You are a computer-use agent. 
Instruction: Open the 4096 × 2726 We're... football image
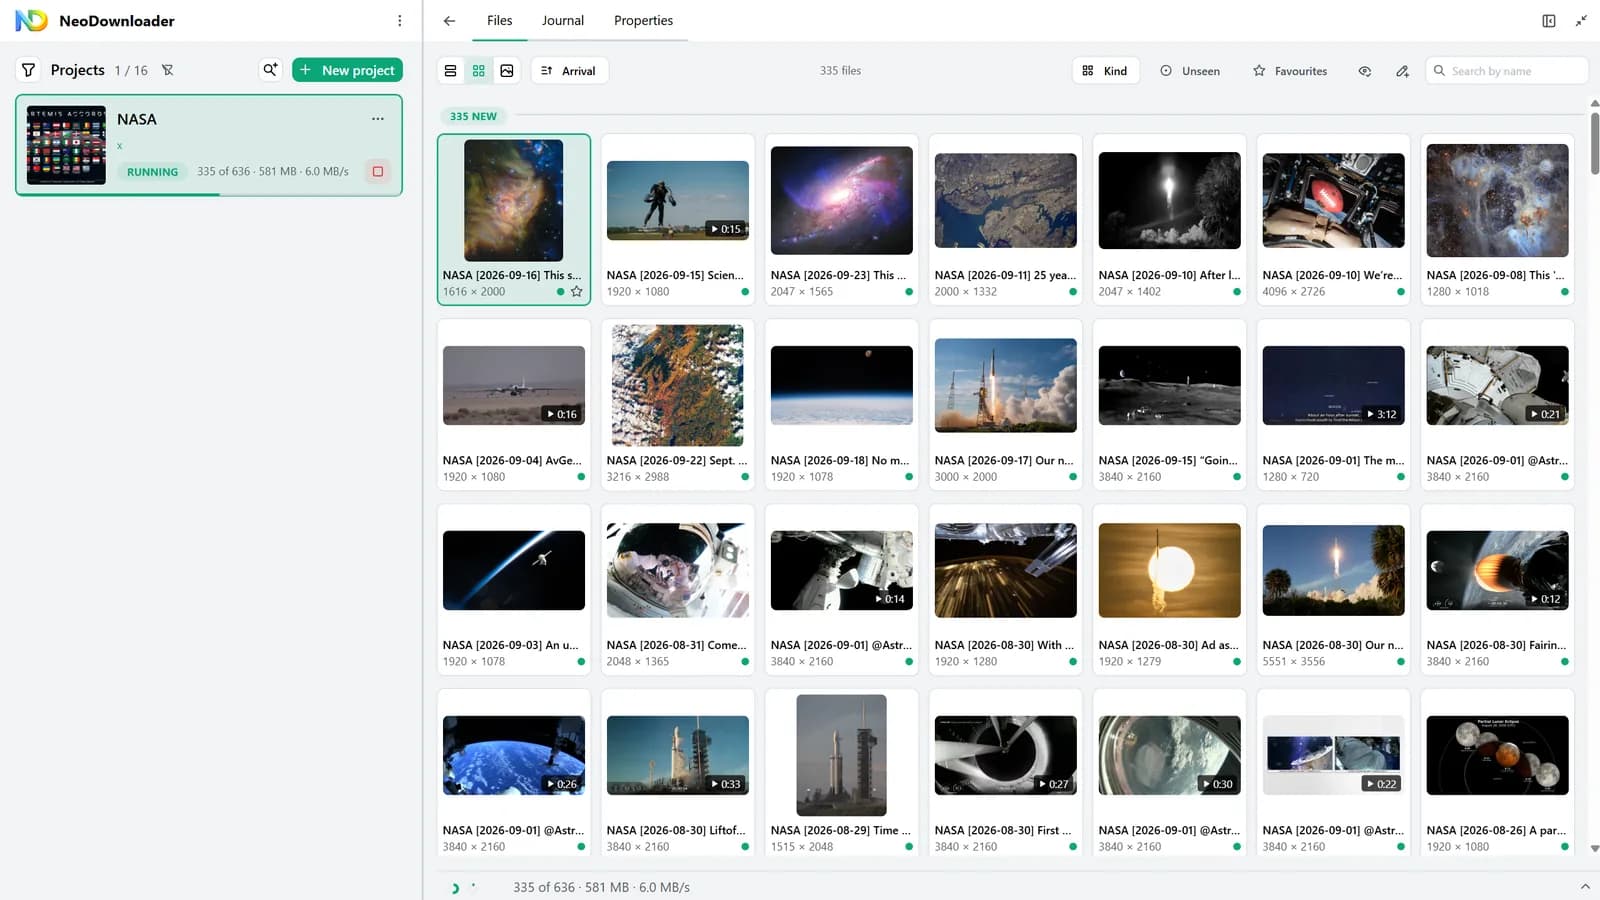pyautogui.click(x=1334, y=201)
